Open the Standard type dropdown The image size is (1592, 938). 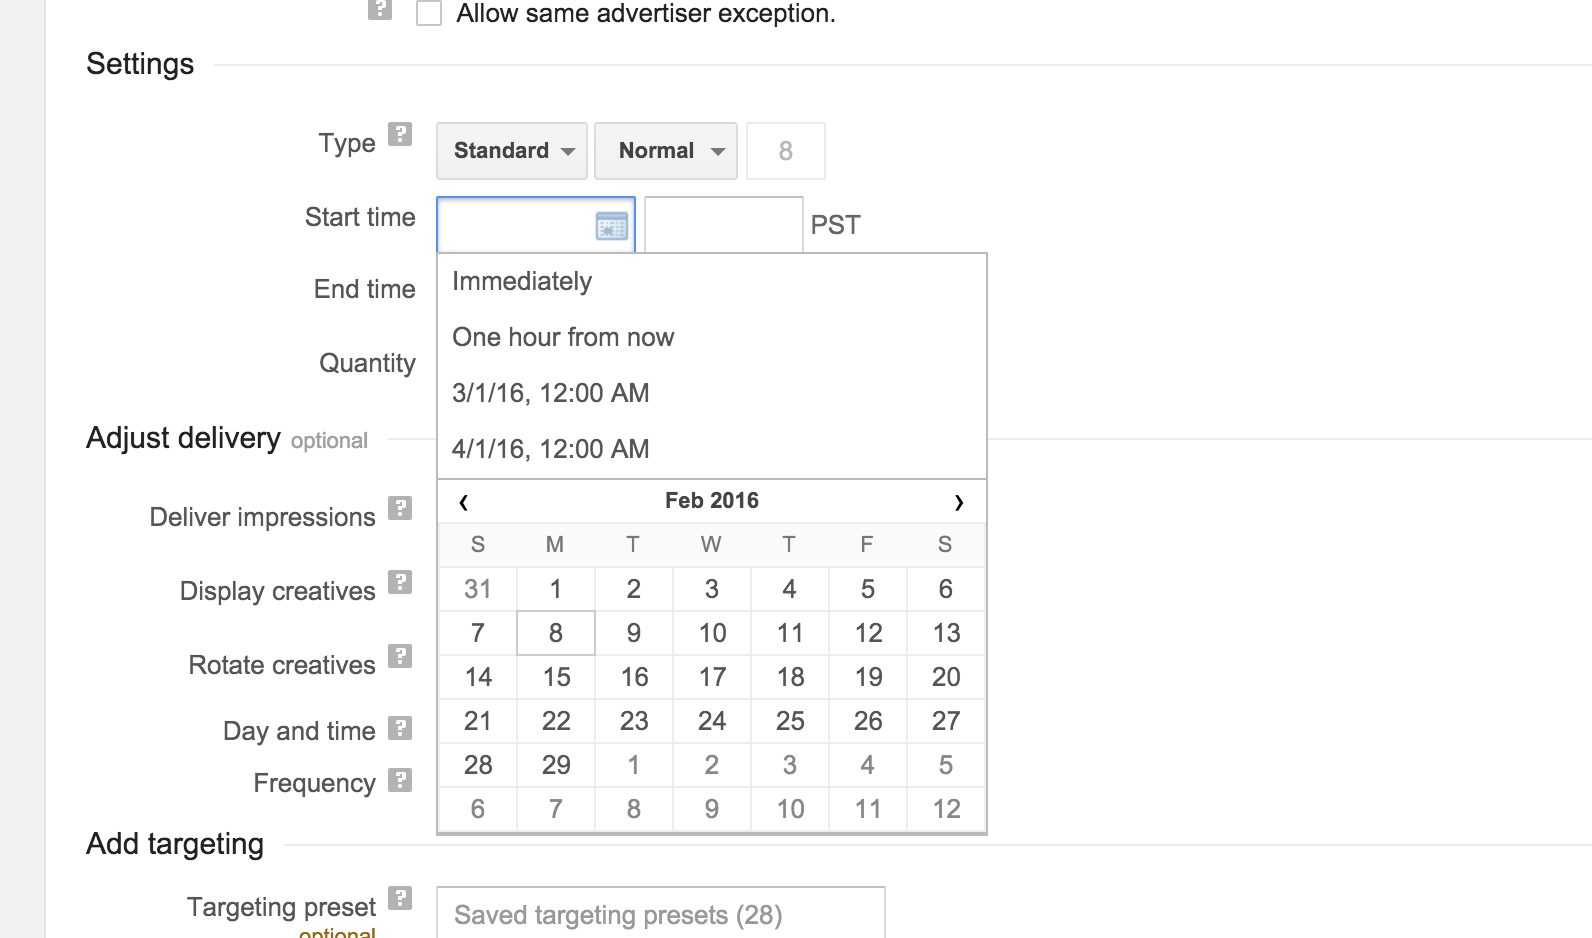[x=511, y=151]
